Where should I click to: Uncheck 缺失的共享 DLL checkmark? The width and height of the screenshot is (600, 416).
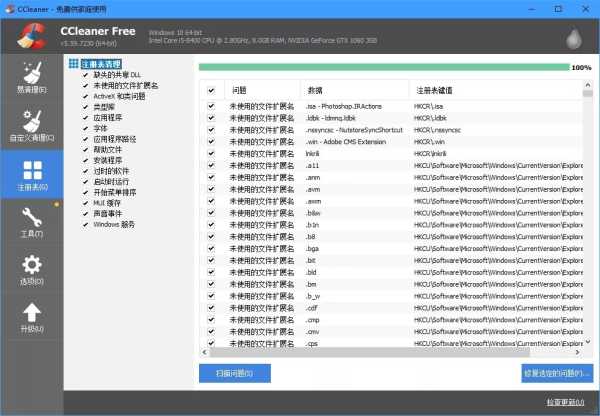[86, 75]
